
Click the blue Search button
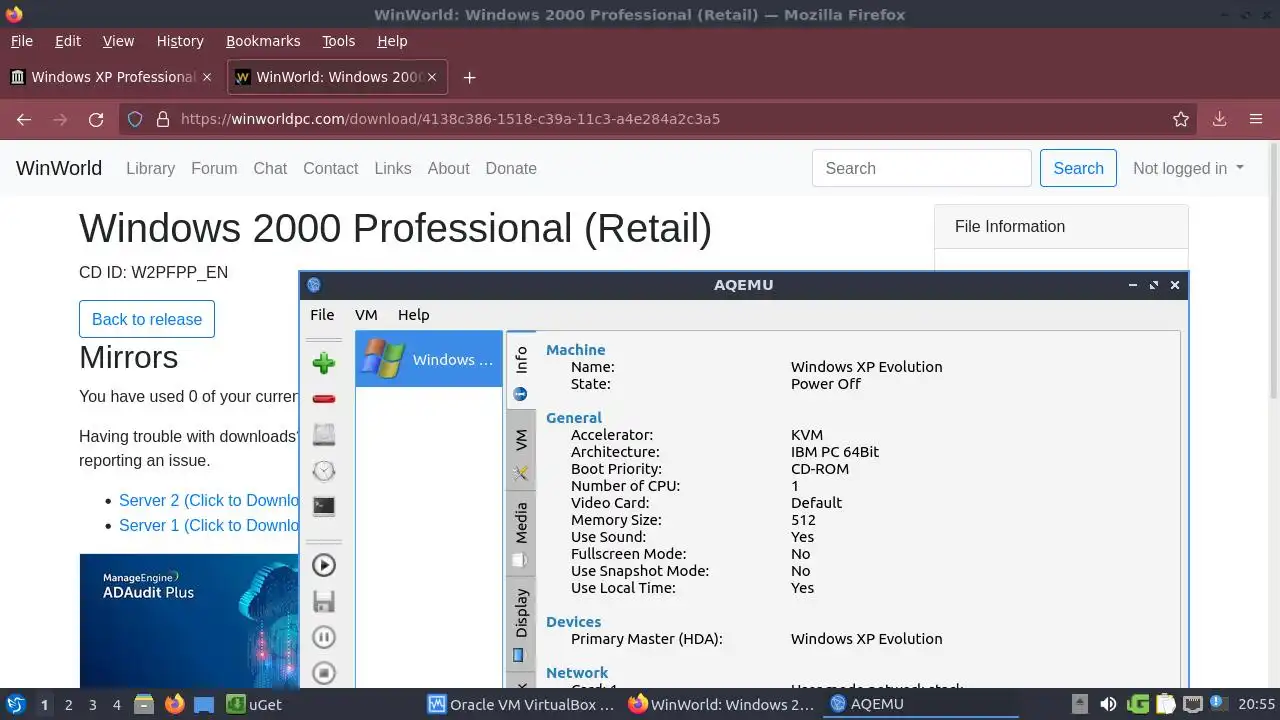[1078, 168]
